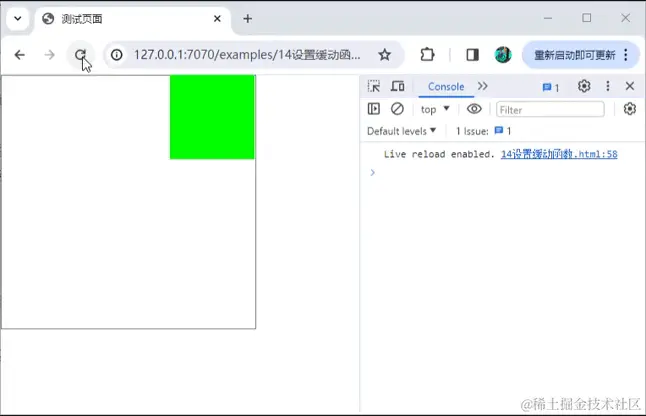Focus the address bar URL
The width and height of the screenshot is (646, 416).
pyautogui.click(x=247, y=55)
